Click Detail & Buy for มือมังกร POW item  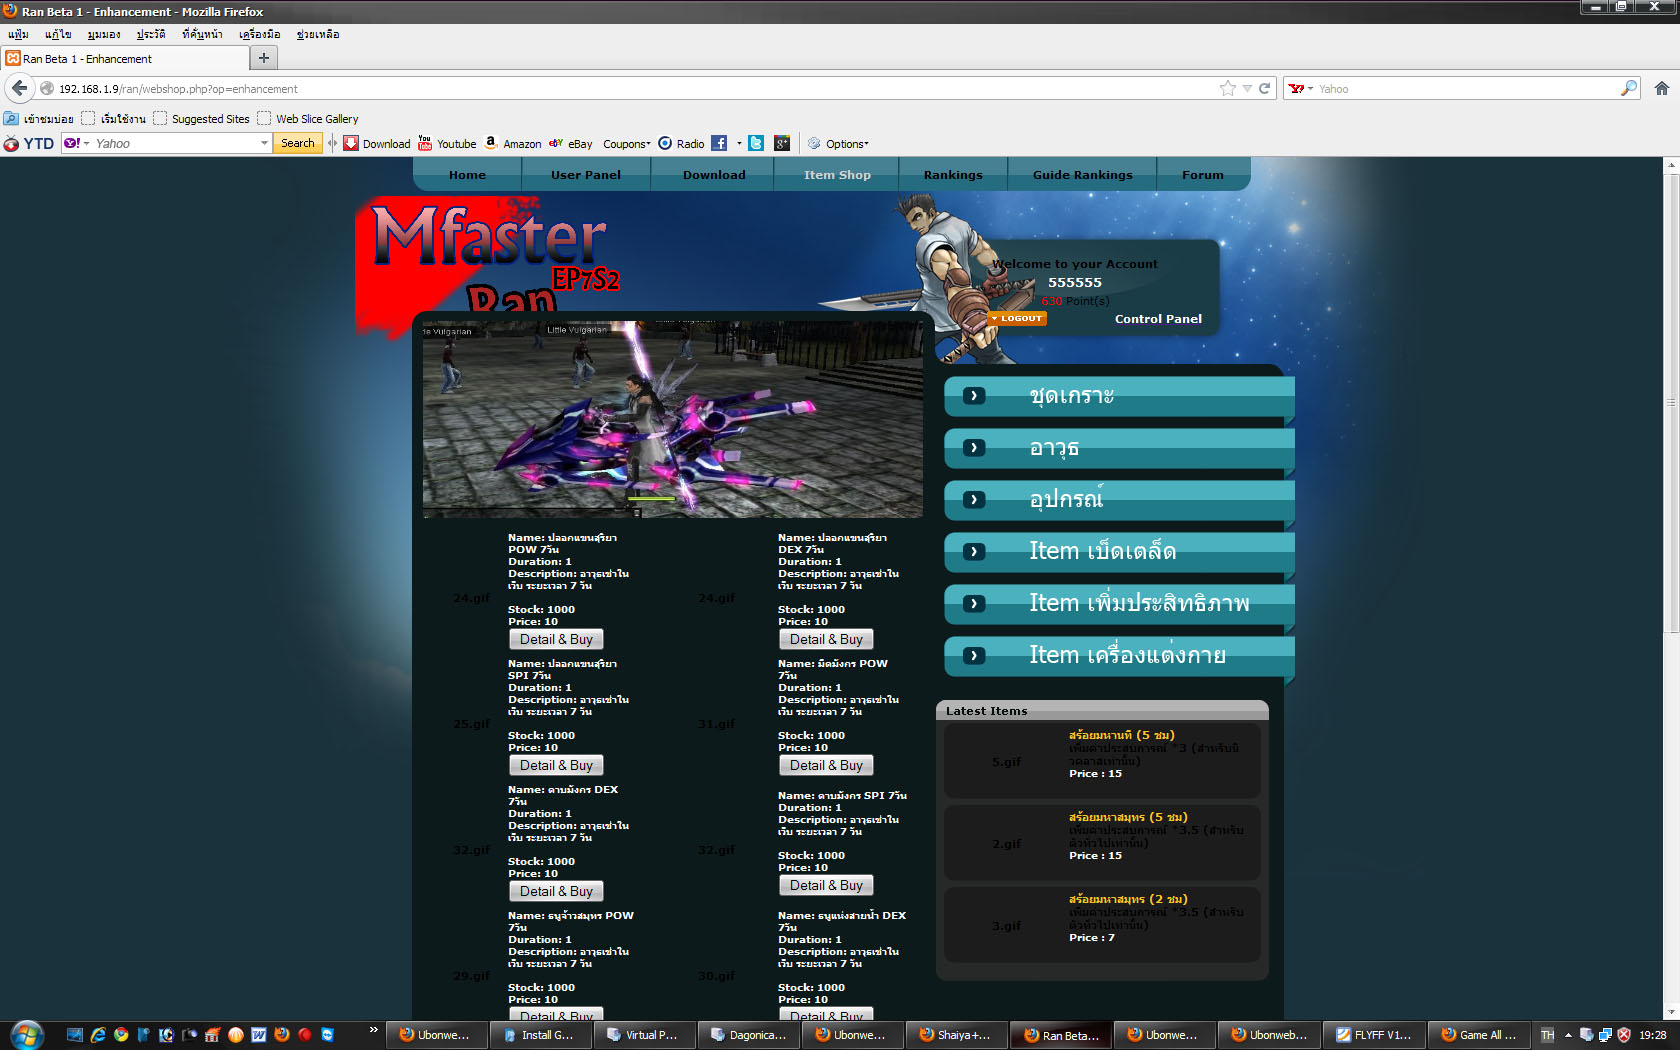[826, 765]
